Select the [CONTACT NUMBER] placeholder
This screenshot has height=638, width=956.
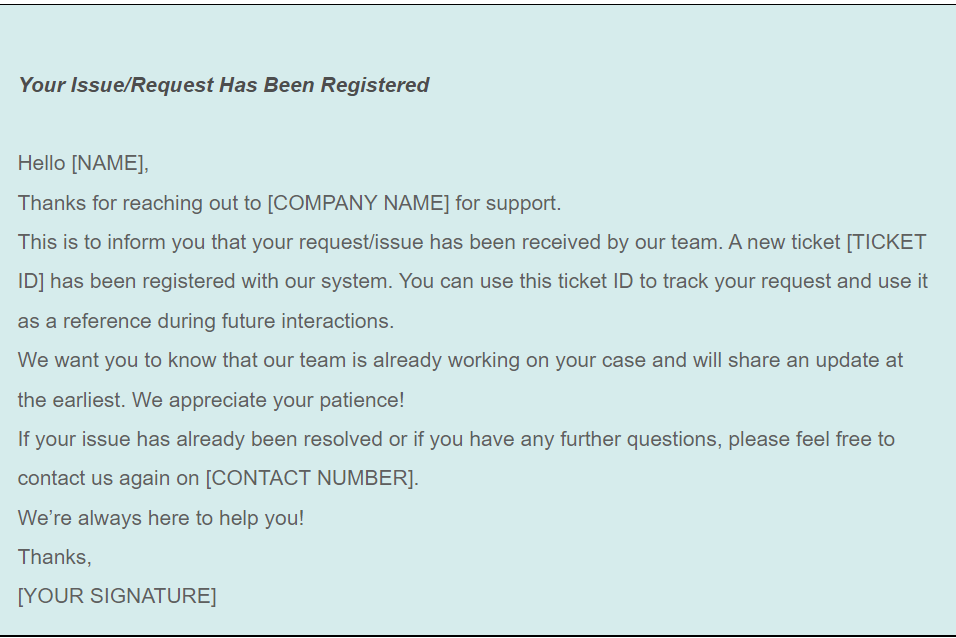pyautogui.click(x=312, y=478)
